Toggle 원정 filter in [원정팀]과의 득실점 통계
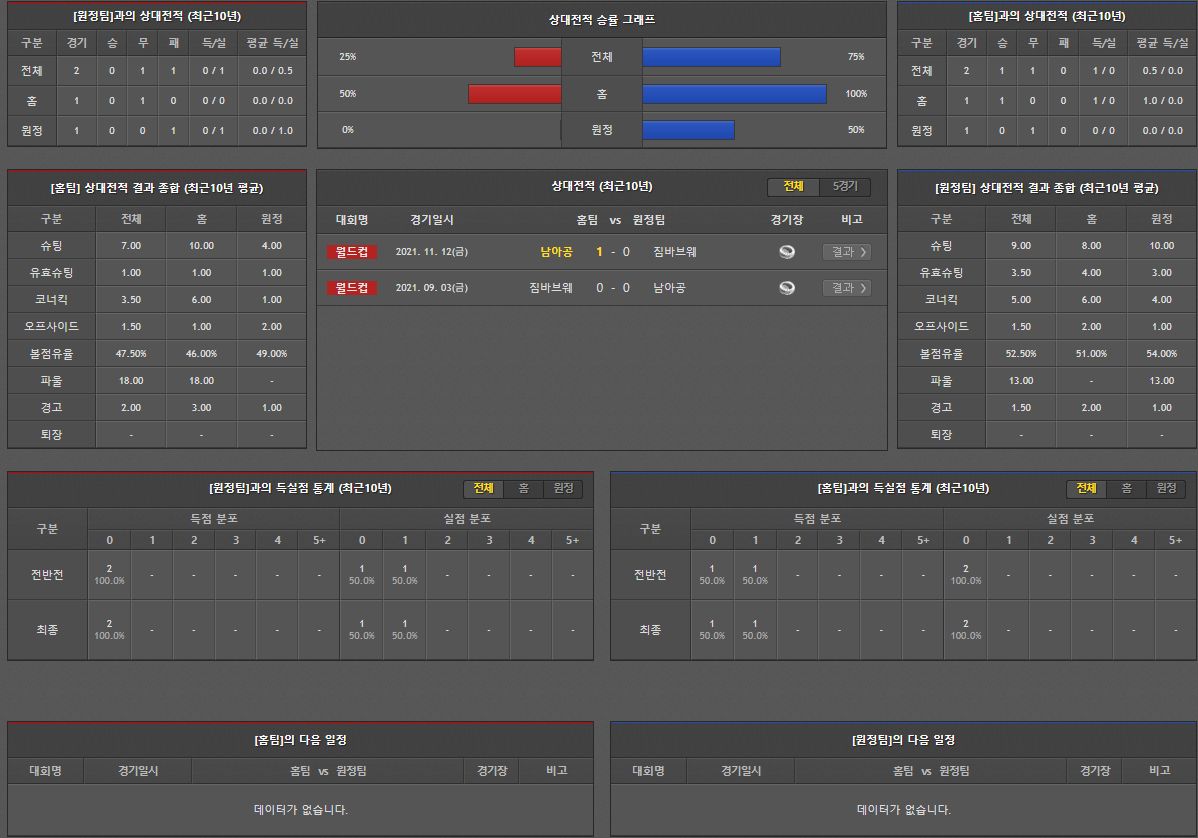Screen dimensions: 1198x838 563,489
